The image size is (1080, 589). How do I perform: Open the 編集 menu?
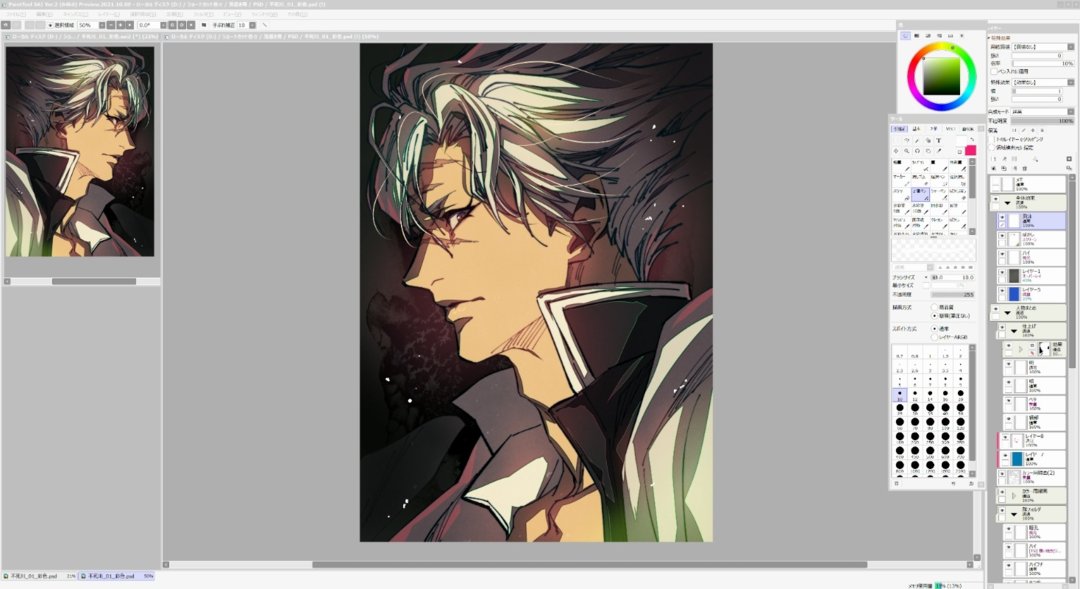44,14
